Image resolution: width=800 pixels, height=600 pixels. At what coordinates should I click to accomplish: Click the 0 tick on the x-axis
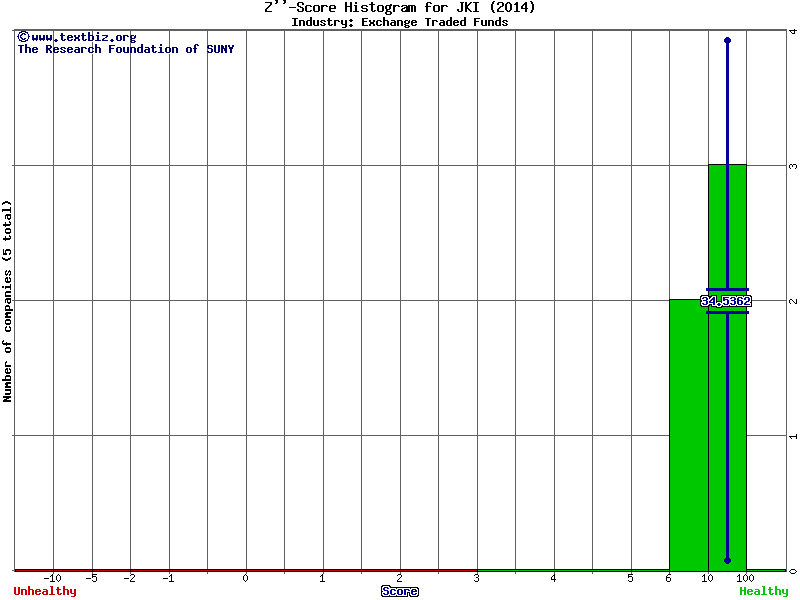click(245, 578)
